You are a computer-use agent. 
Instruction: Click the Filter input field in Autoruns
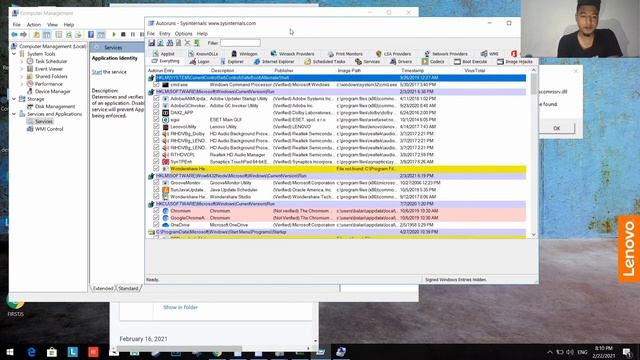[240, 43]
